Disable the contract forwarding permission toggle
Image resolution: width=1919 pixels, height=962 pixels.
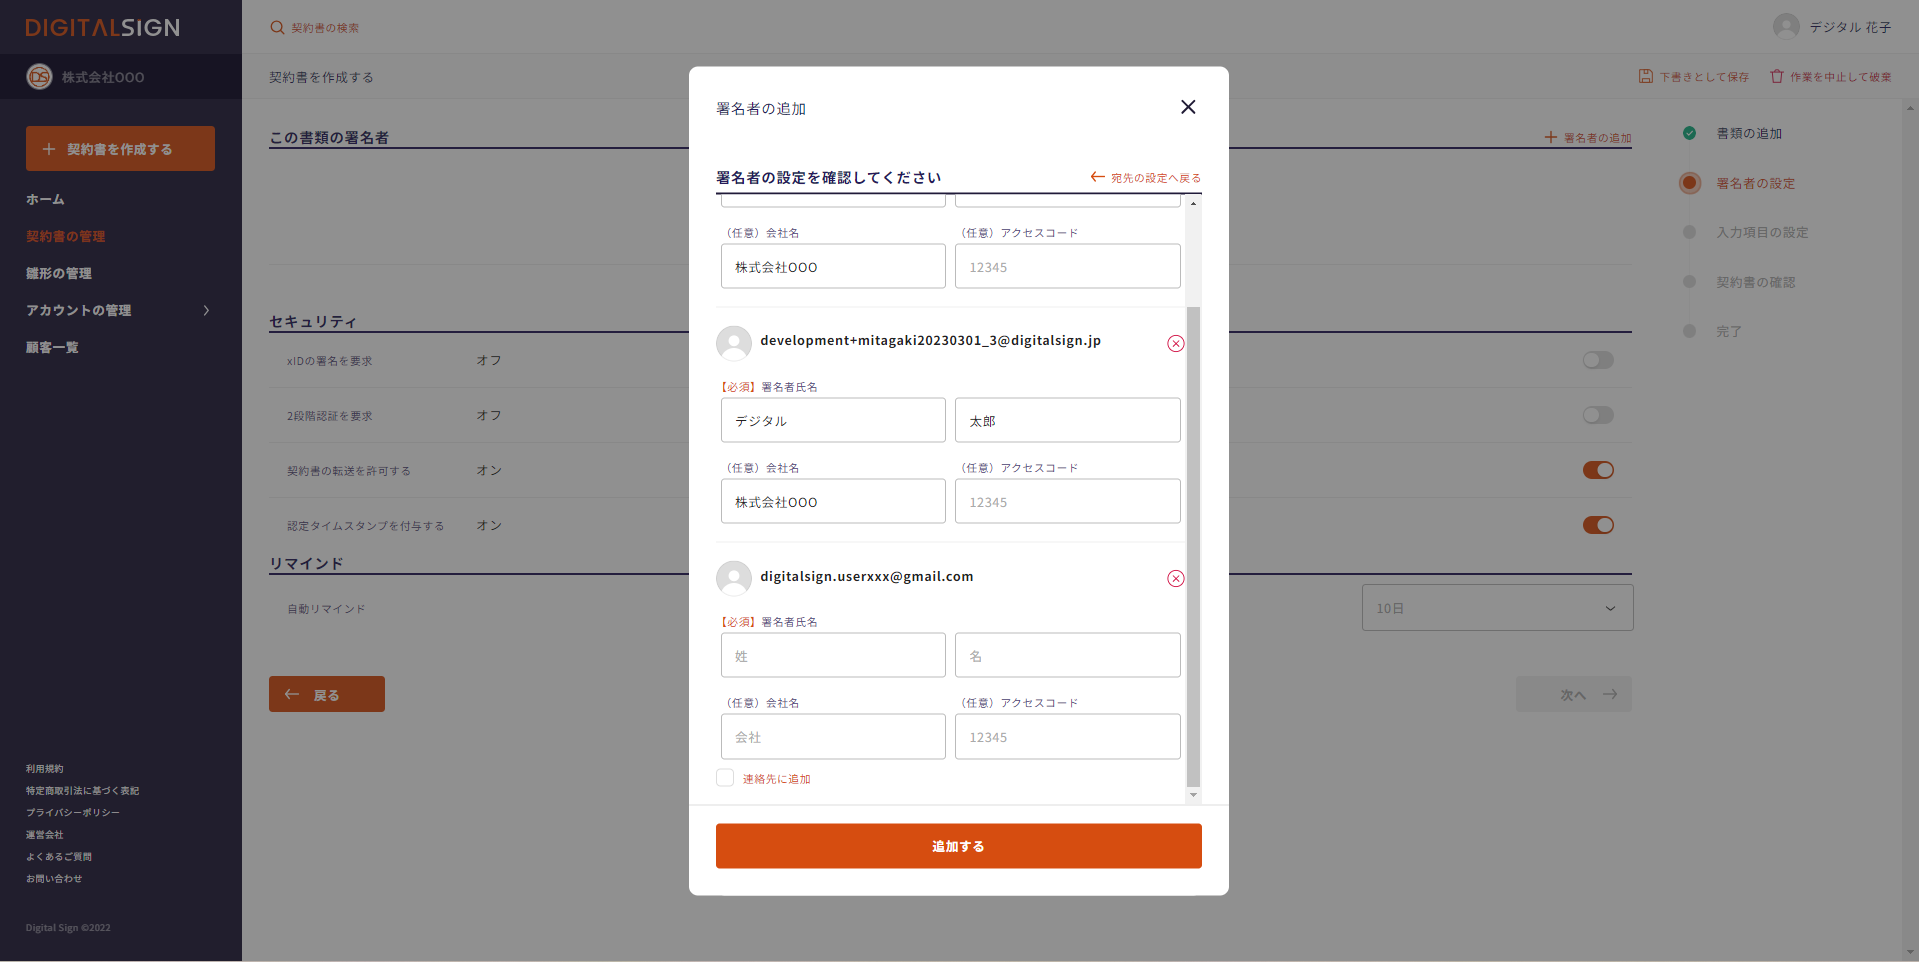click(1597, 471)
